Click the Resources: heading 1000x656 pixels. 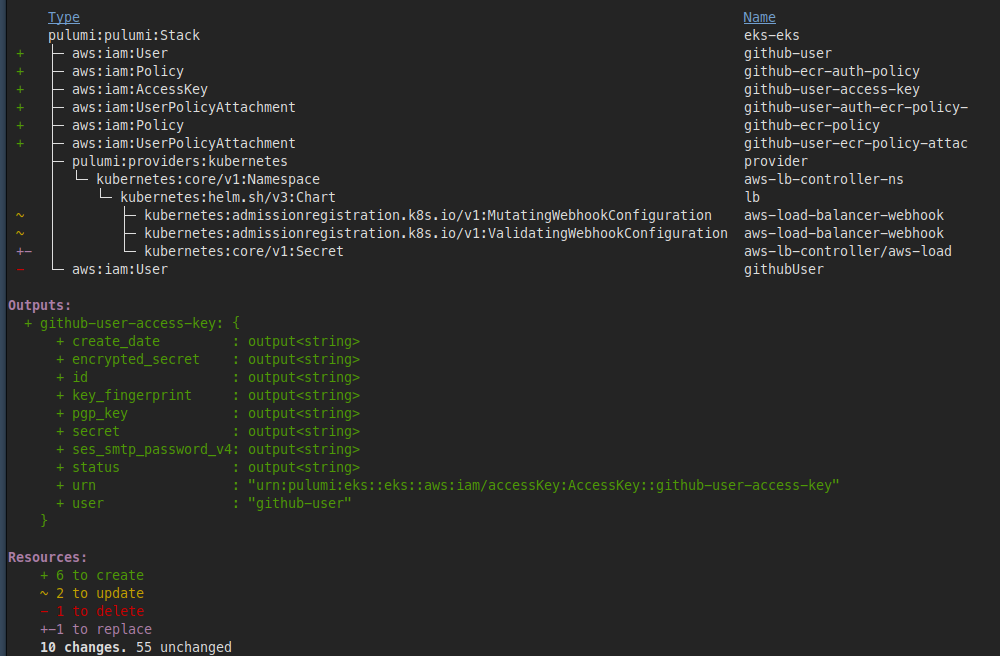tap(47, 557)
